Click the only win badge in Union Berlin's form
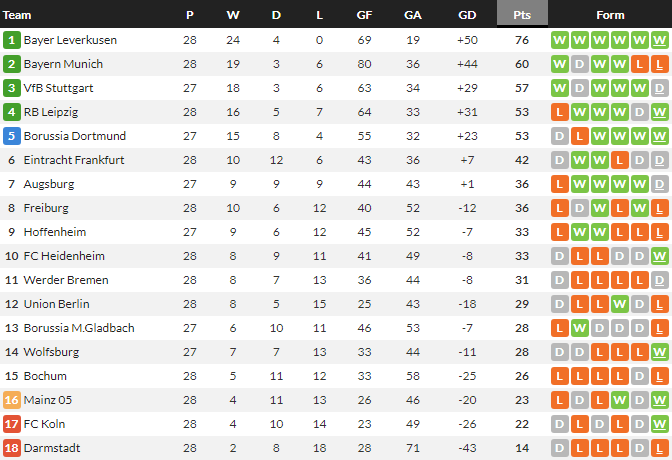672x460 pixels. click(619, 304)
